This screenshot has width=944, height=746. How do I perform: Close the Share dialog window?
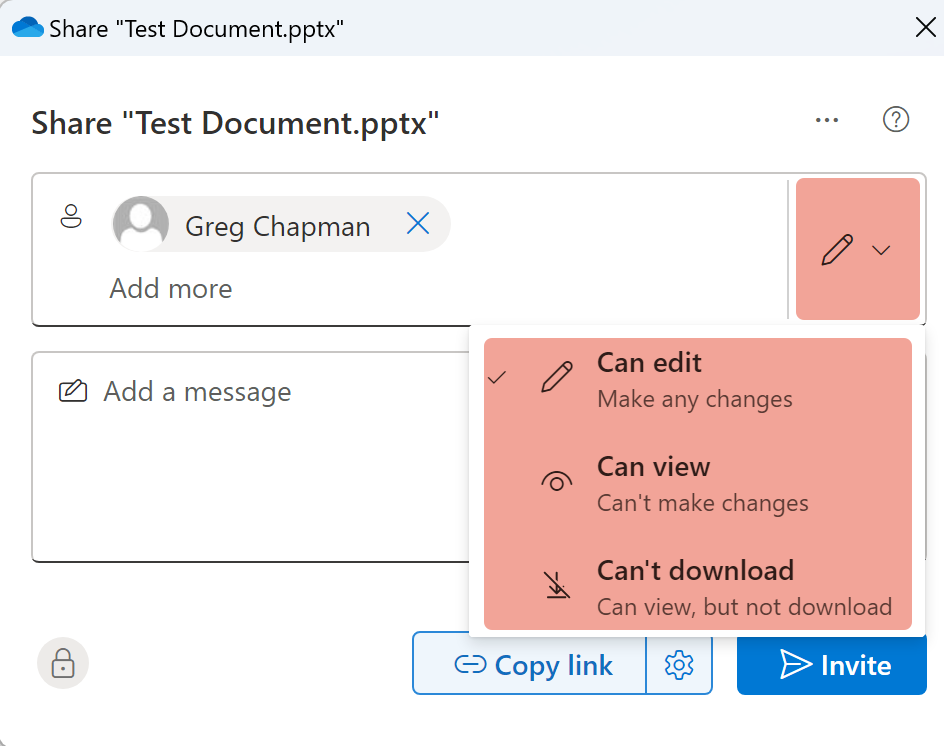(925, 27)
